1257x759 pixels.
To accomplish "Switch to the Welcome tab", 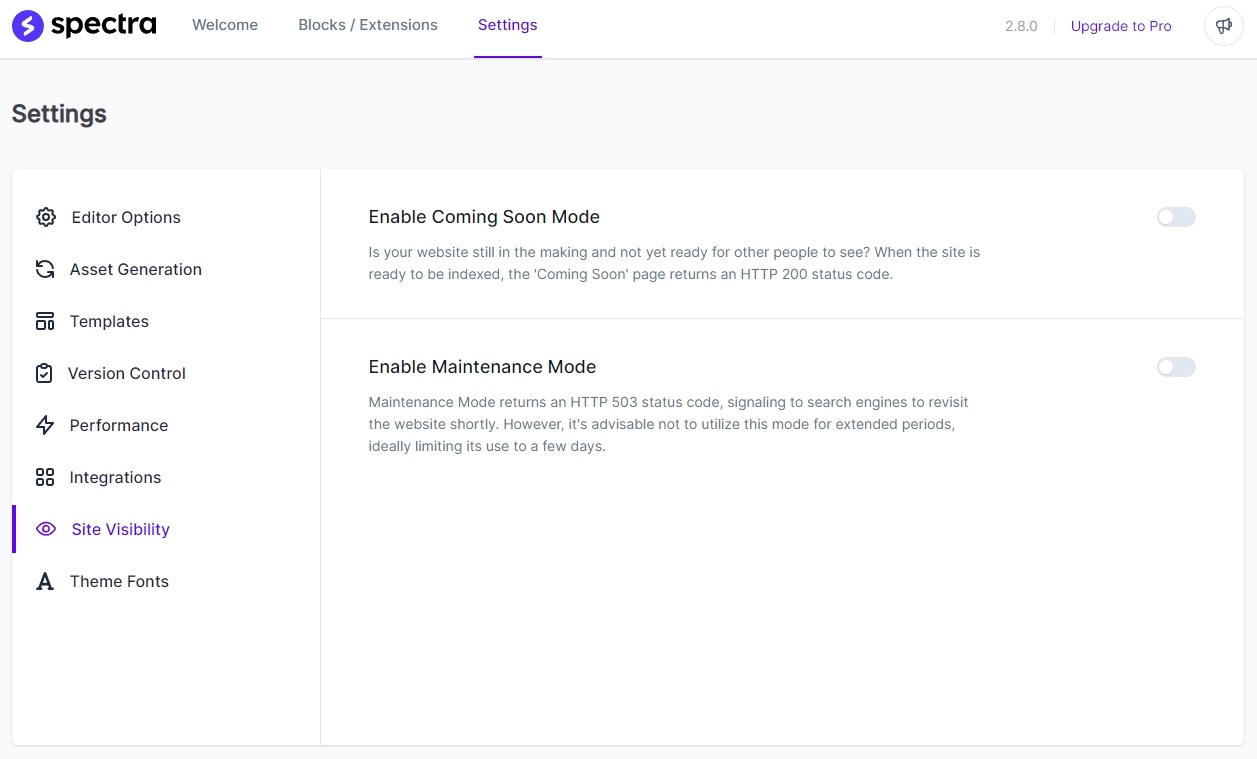I will [x=224, y=25].
